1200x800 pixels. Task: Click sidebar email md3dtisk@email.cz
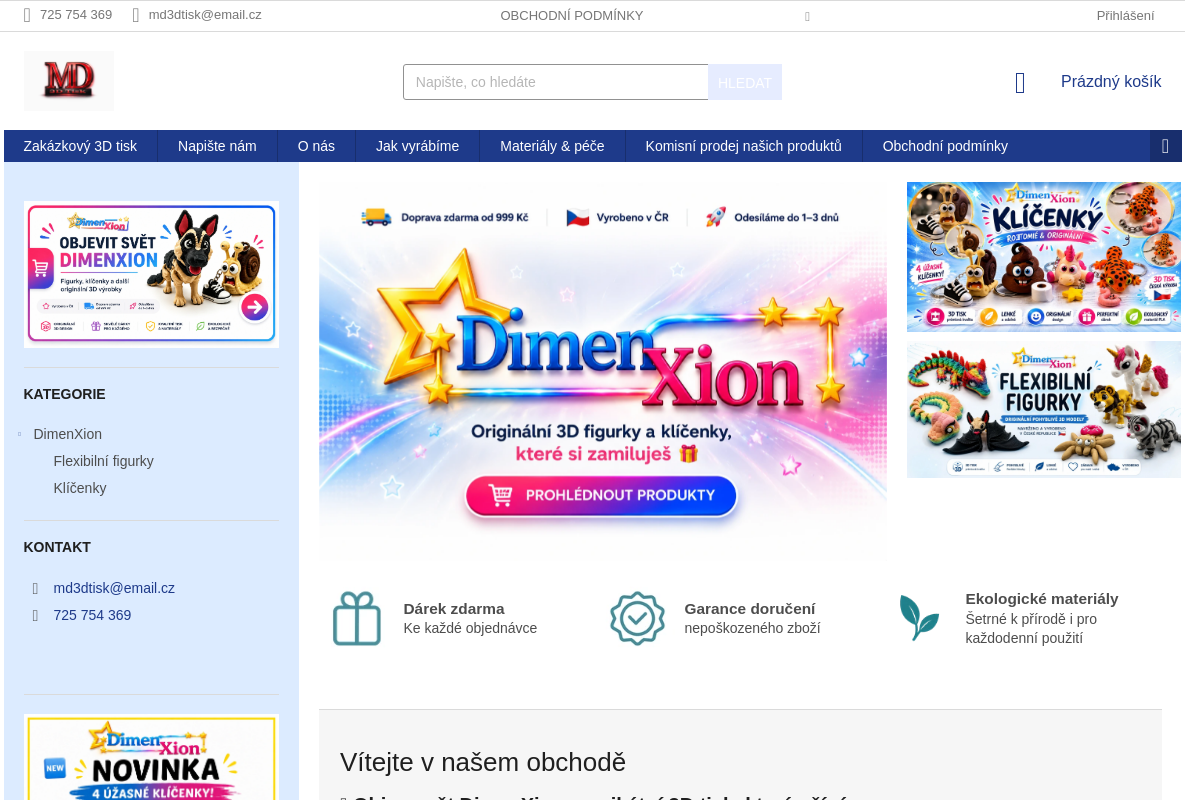click(x=114, y=588)
